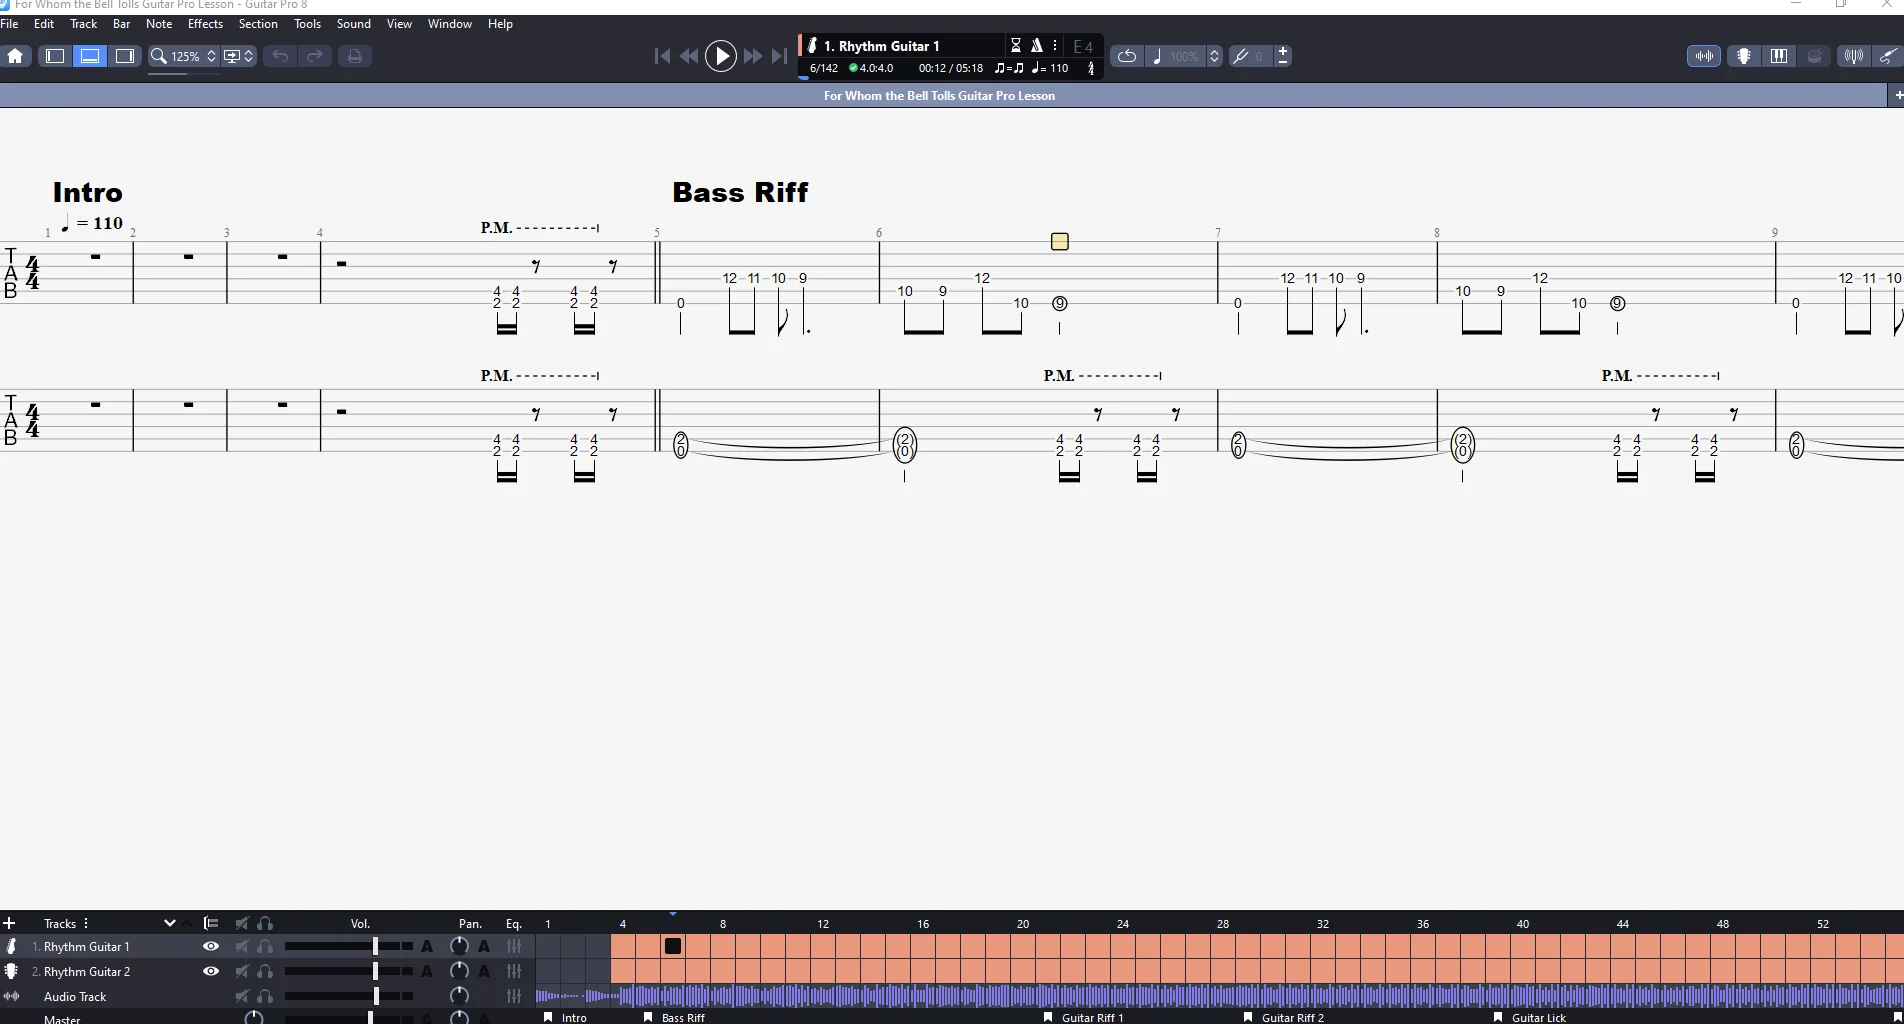Click the print icon
The height and width of the screenshot is (1024, 1904).
point(354,56)
